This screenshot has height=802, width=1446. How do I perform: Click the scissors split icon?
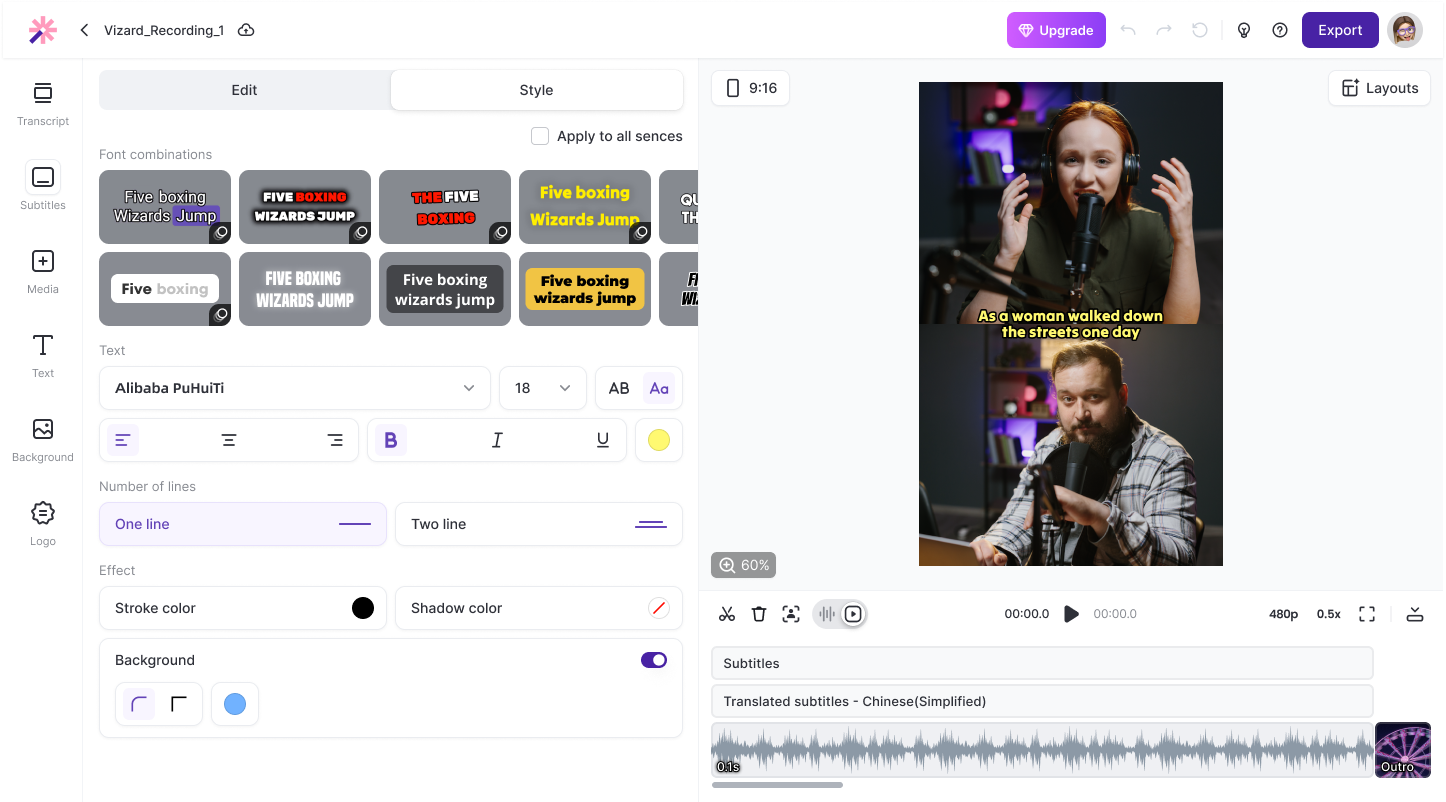(x=727, y=614)
